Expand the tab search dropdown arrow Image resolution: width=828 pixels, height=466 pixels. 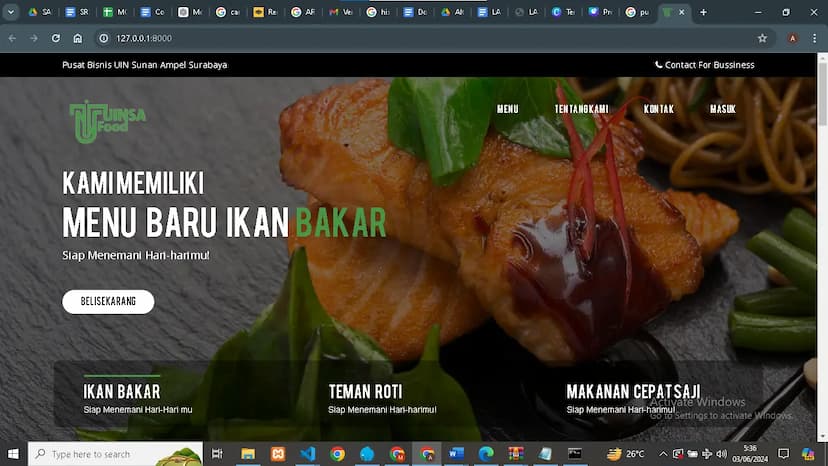pyautogui.click(x=11, y=12)
